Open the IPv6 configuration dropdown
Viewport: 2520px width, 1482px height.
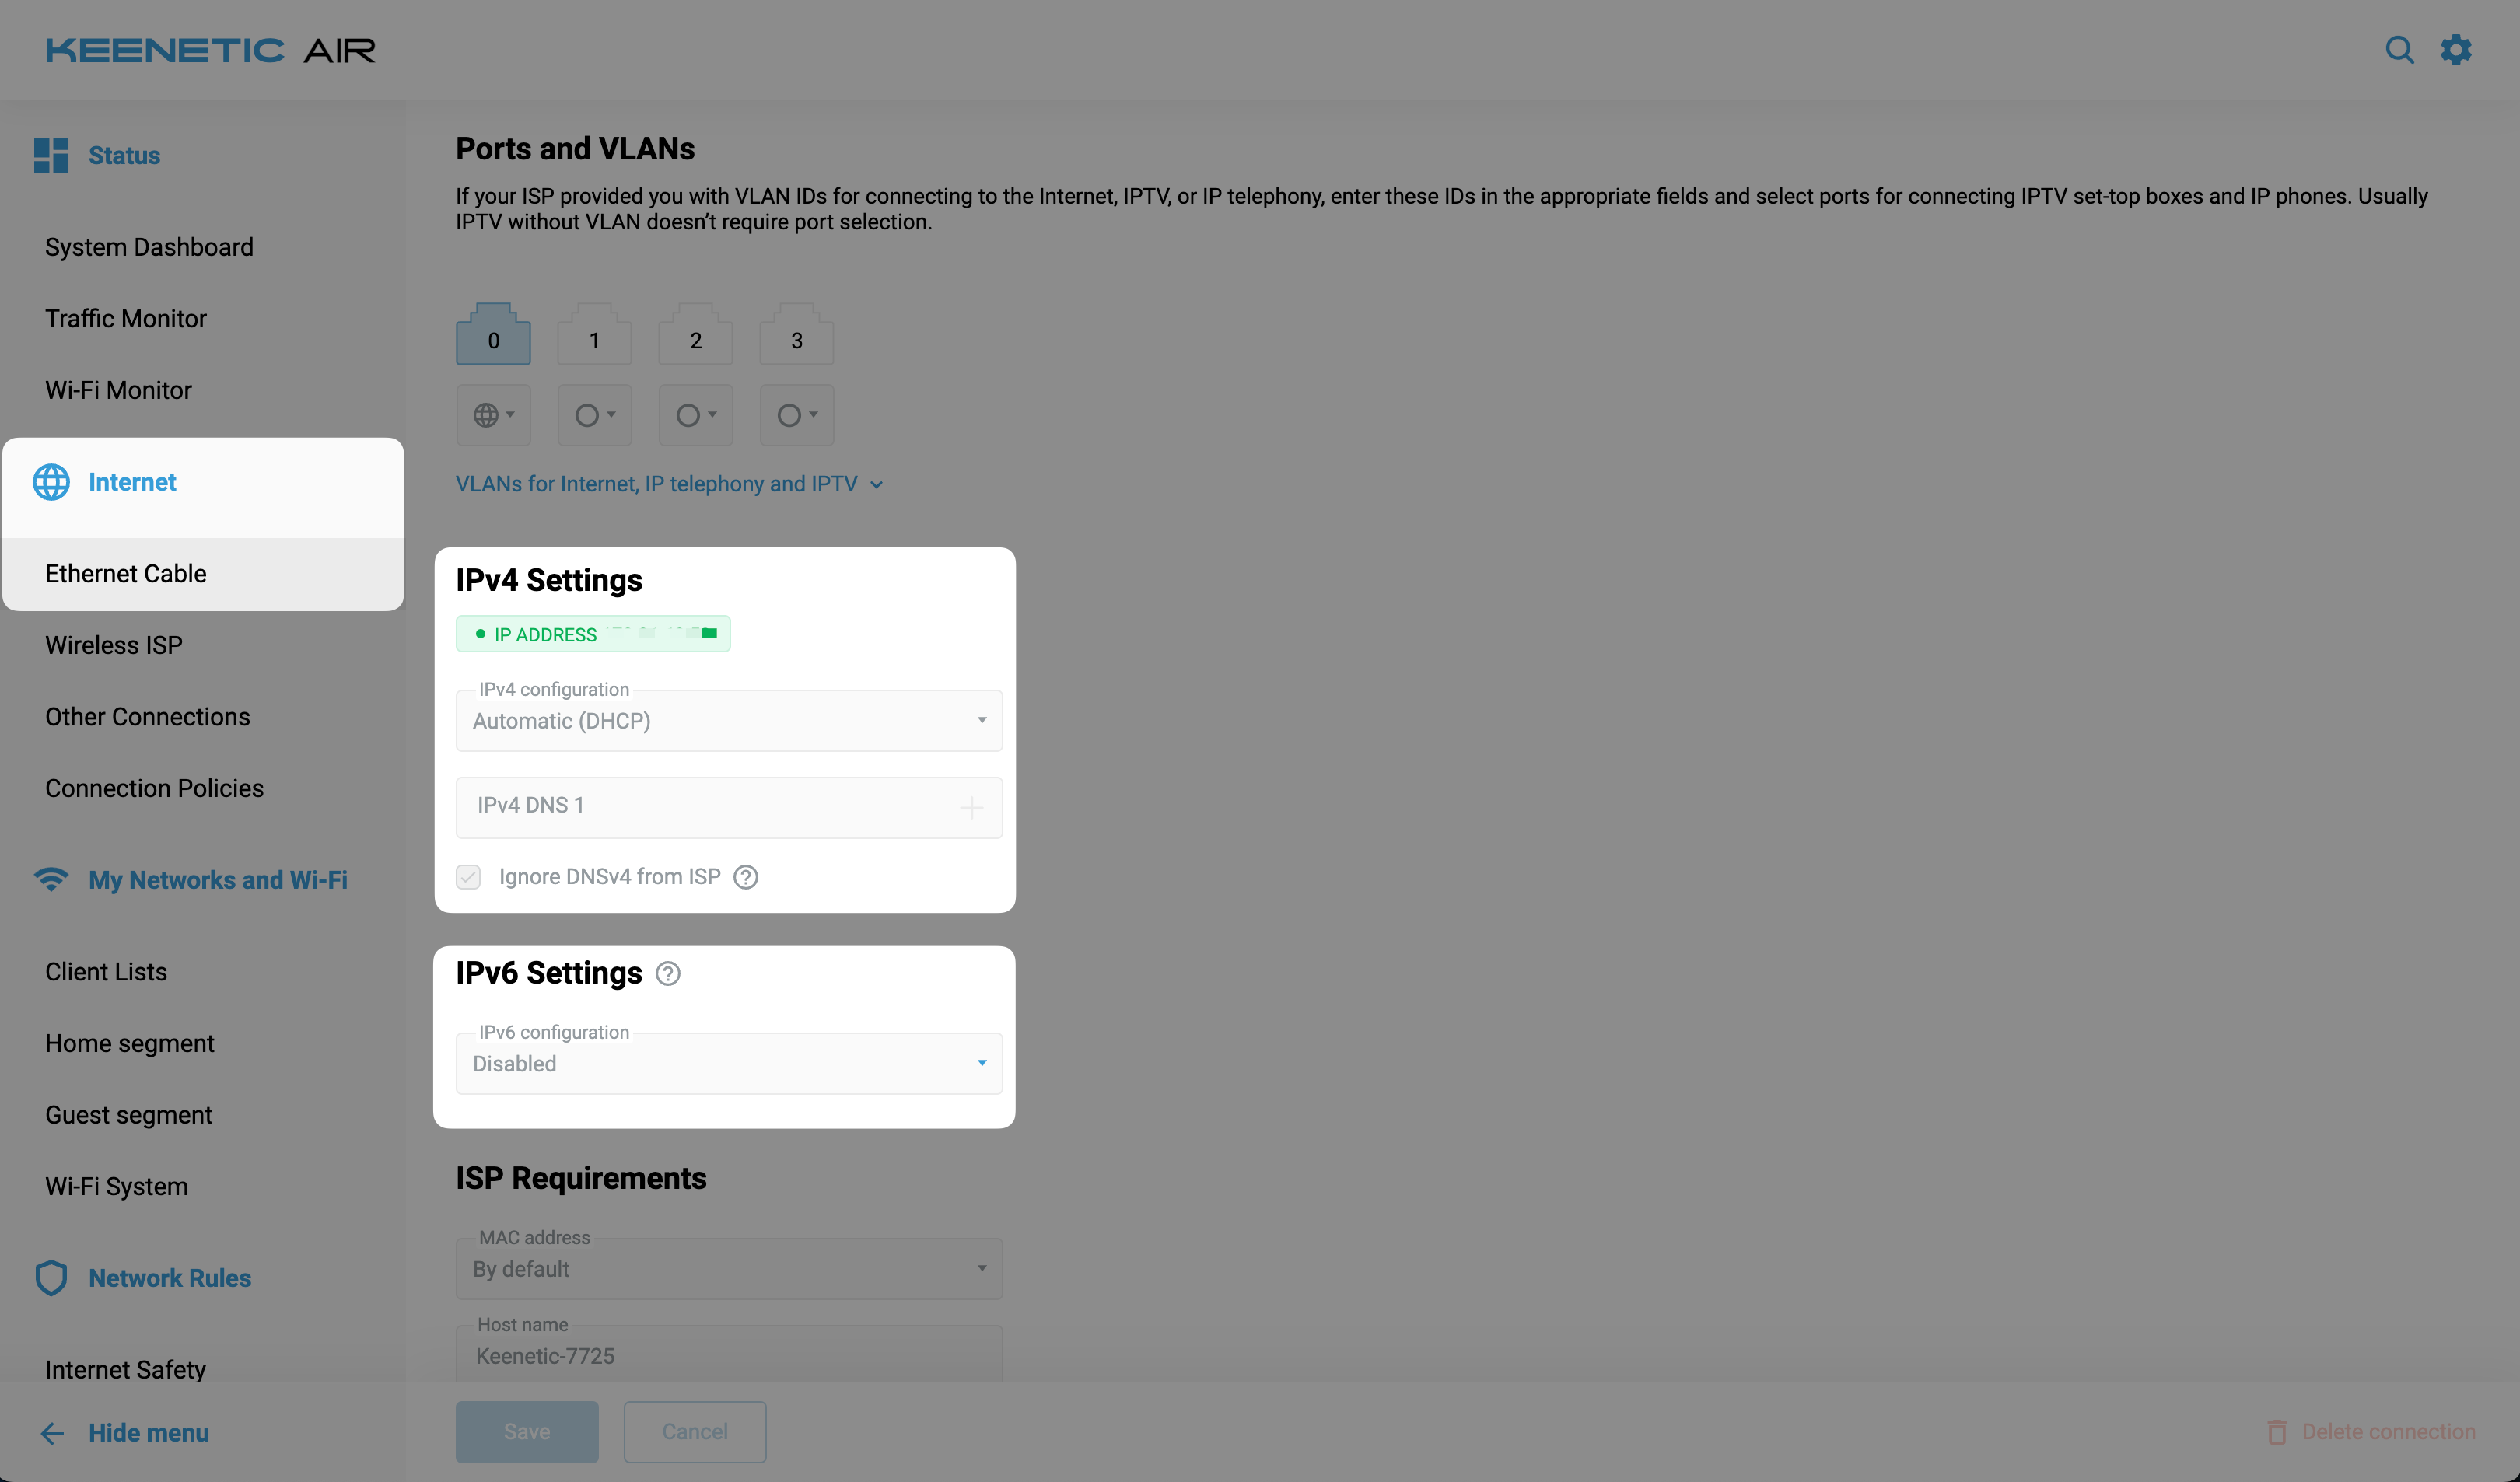[728, 1063]
